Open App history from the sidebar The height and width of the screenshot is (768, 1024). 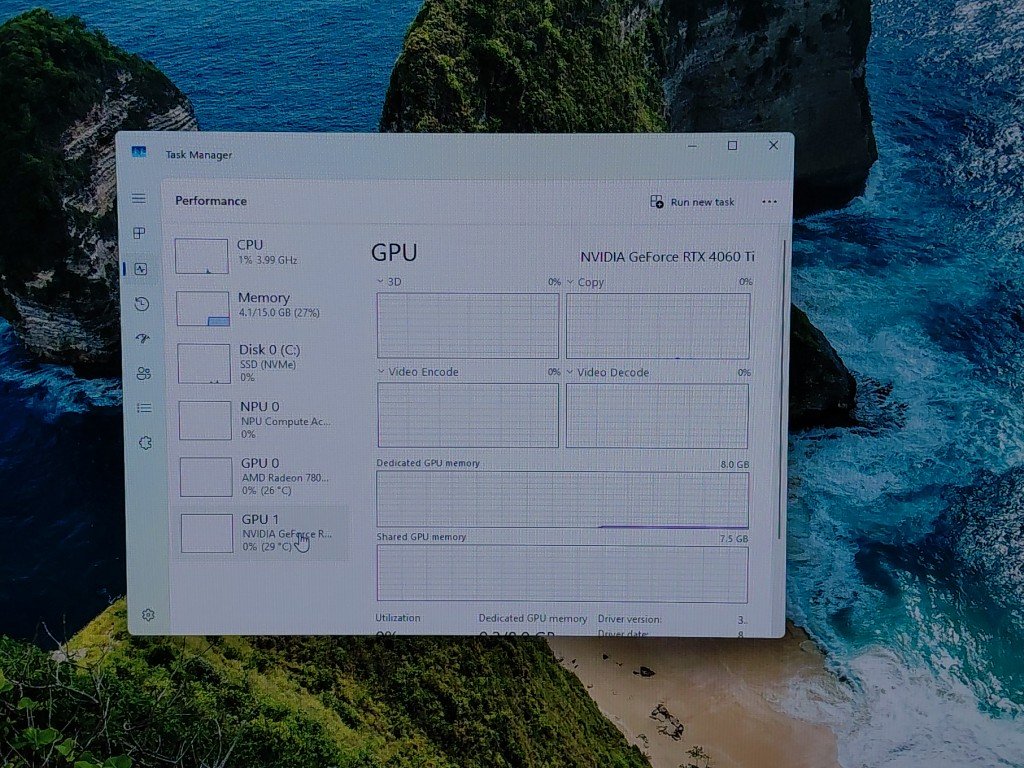coord(142,304)
